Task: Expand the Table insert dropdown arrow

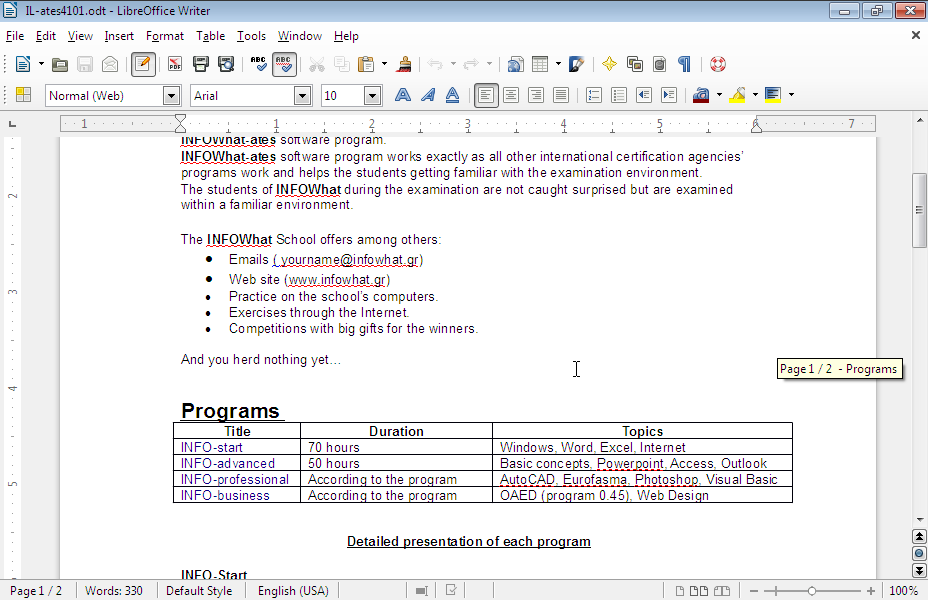Action: pos(558,64)
